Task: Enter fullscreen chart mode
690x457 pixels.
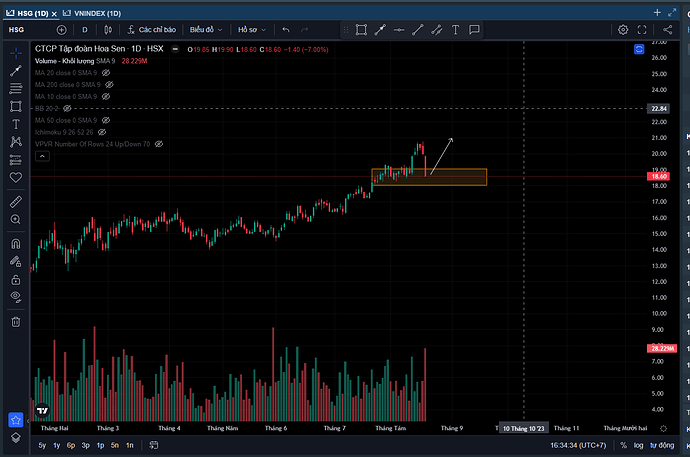Action: pyautogui.click(x=642, y=30)
